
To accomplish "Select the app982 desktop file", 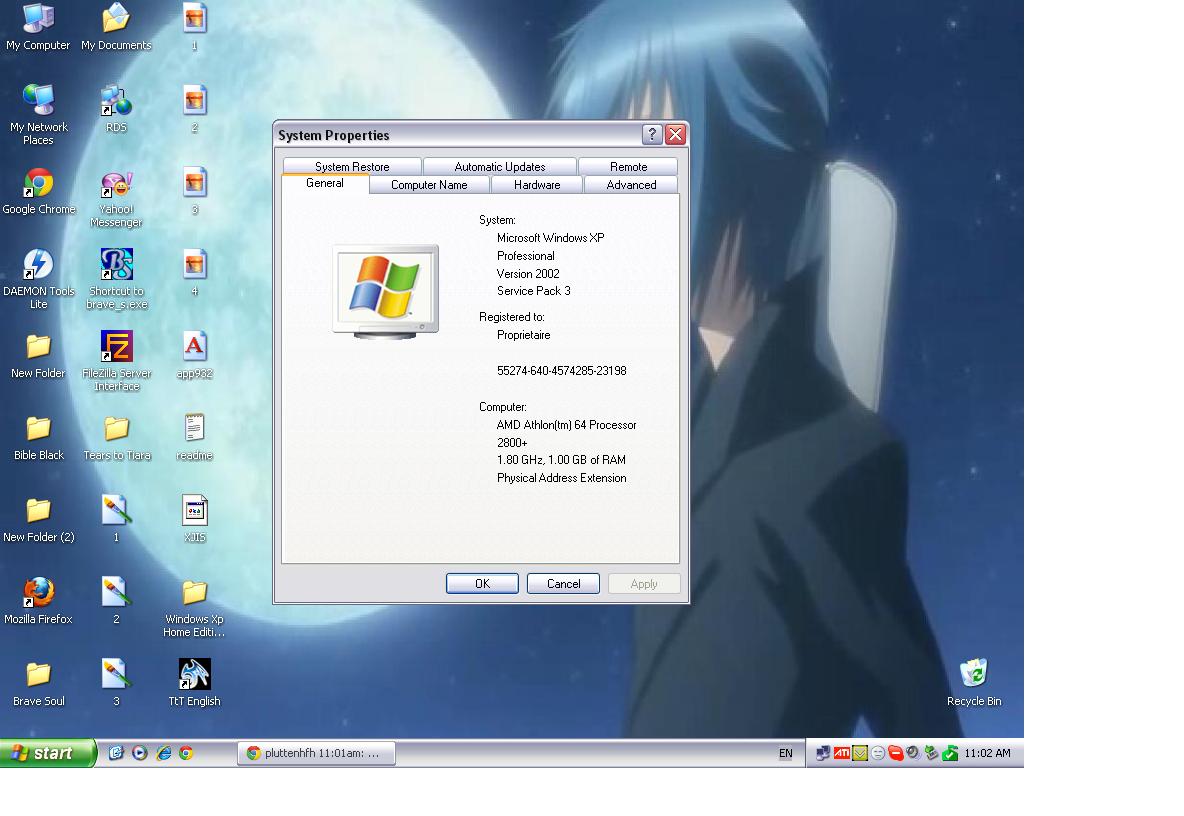I will click(194, 355).
